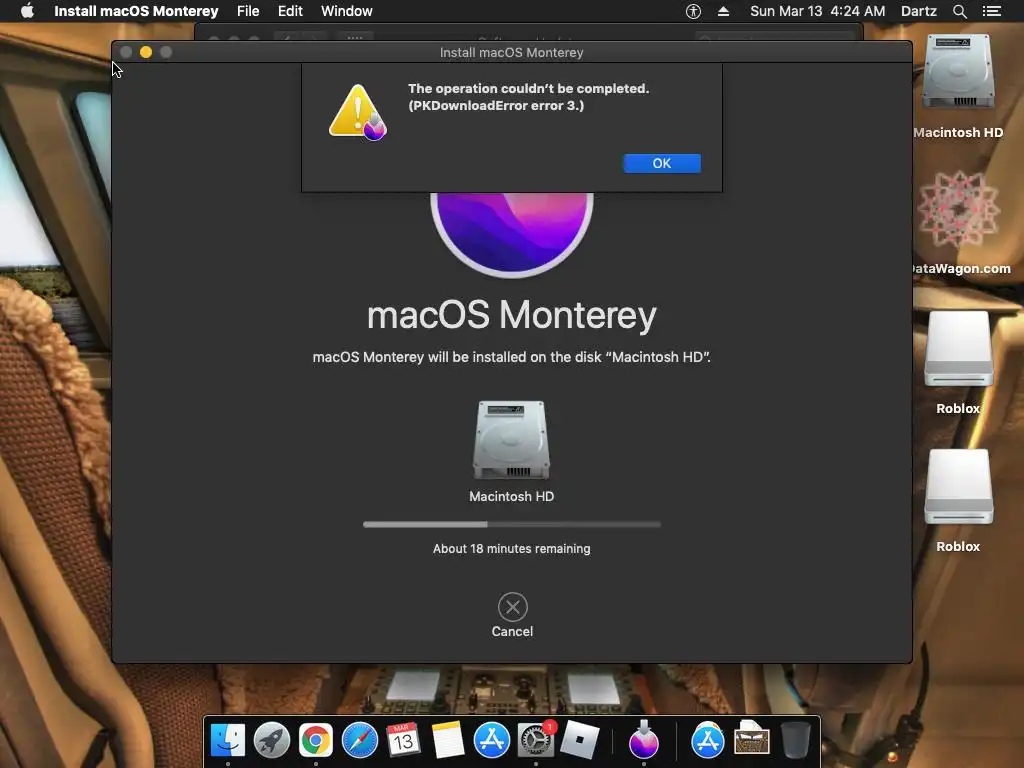Click the Install macOS Monterey title bar
This screenshot has height=768, width=1024.
(511, 52)
